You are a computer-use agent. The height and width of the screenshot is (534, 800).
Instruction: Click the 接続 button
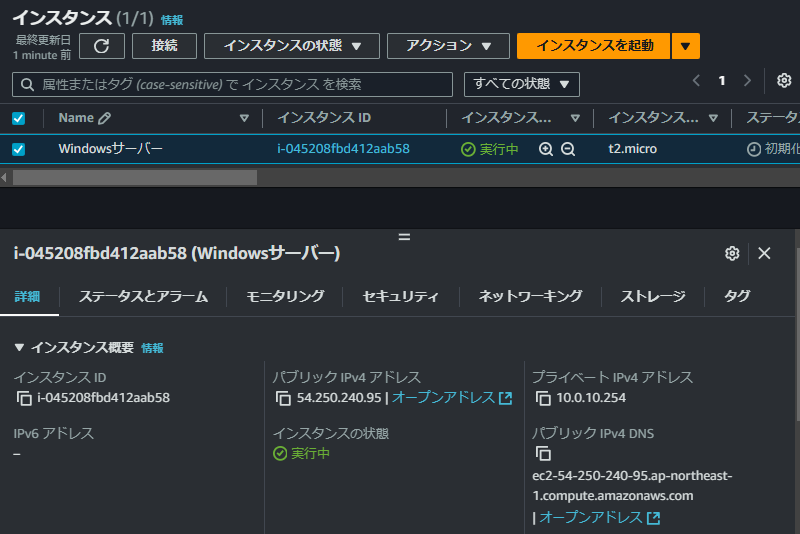pos(164,46)
